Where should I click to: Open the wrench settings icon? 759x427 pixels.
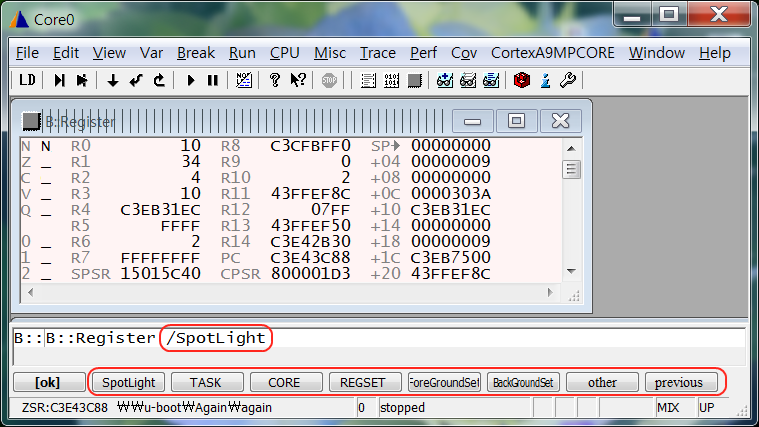(568, 80)
